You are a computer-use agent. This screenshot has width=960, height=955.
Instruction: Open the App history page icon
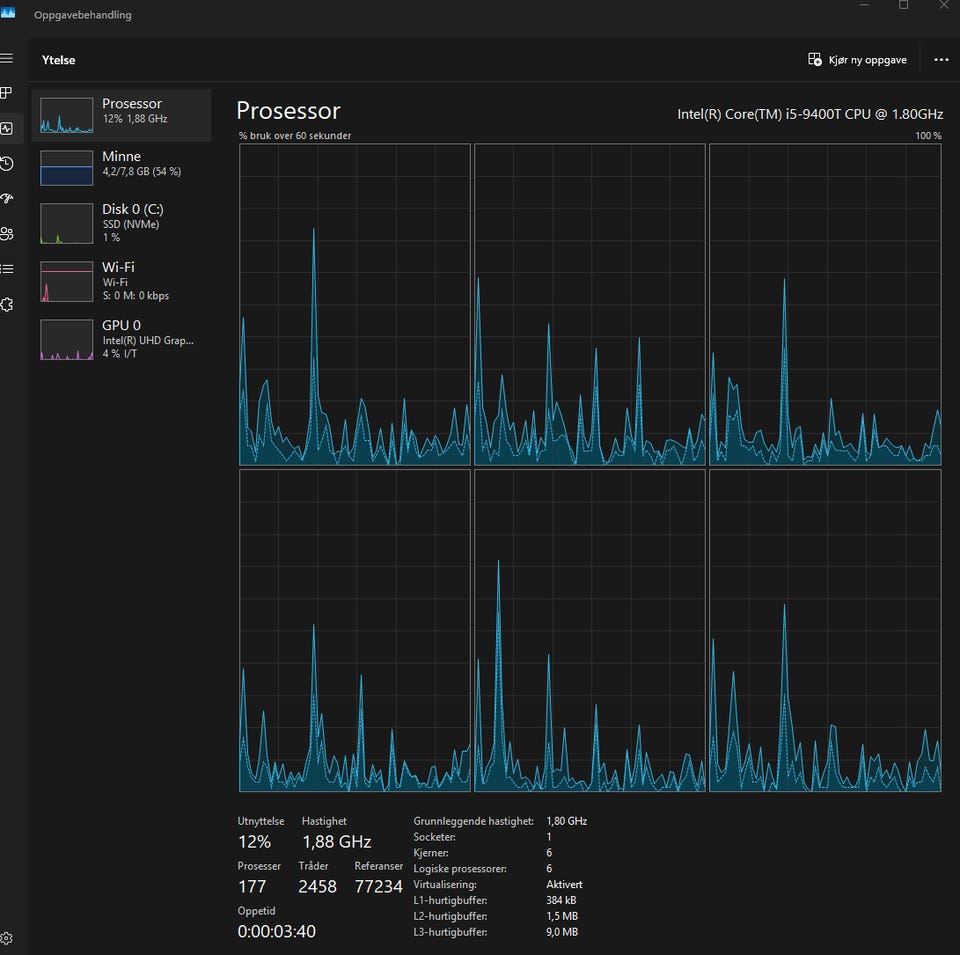(x=7, y=163)
